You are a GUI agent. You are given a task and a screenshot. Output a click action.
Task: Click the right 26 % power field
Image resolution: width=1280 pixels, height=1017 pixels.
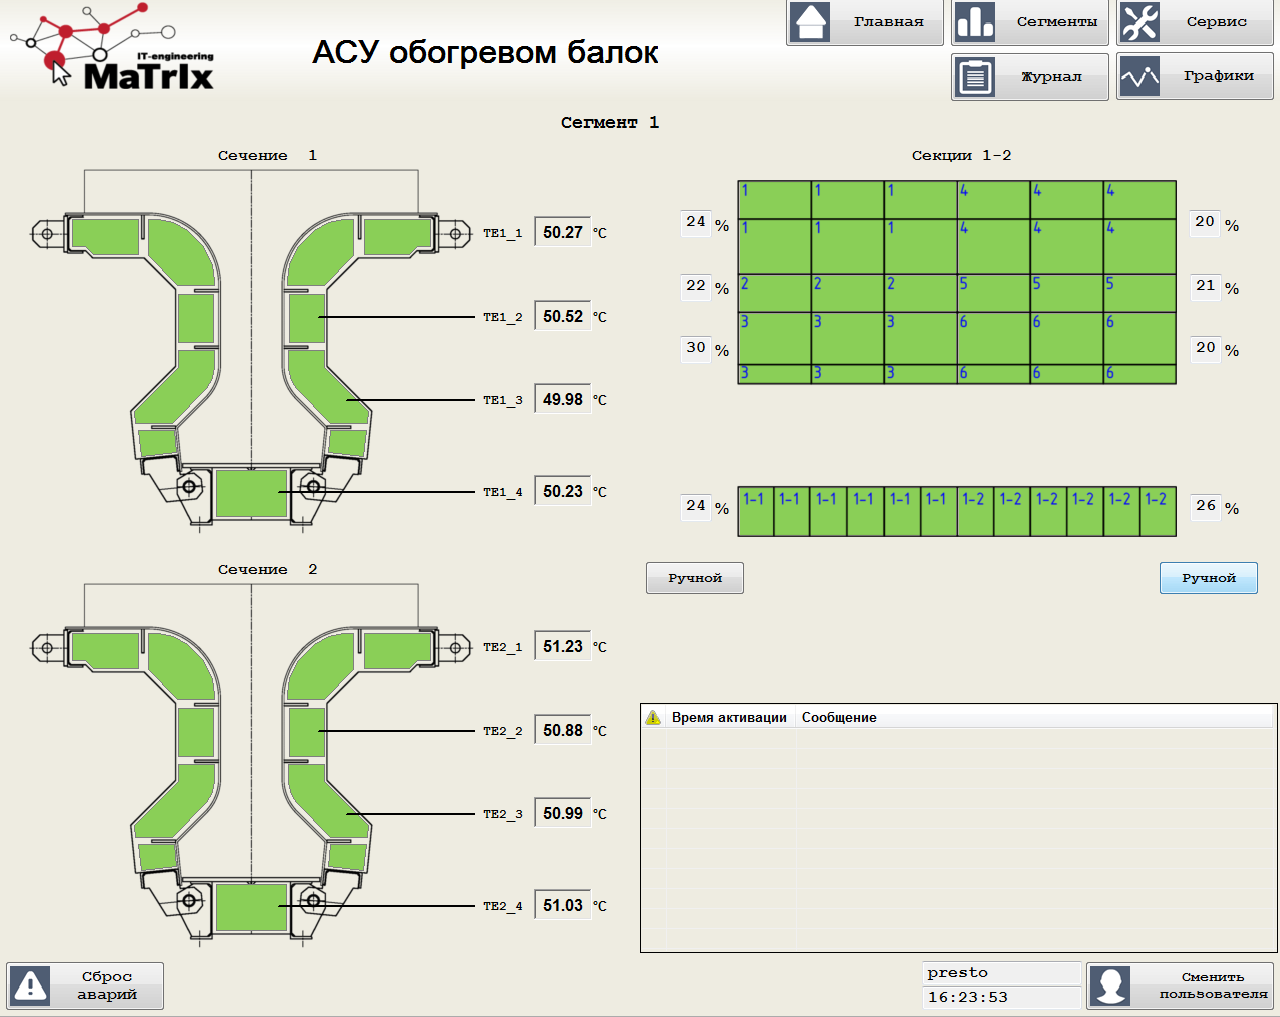click(x=1206, y=506)
